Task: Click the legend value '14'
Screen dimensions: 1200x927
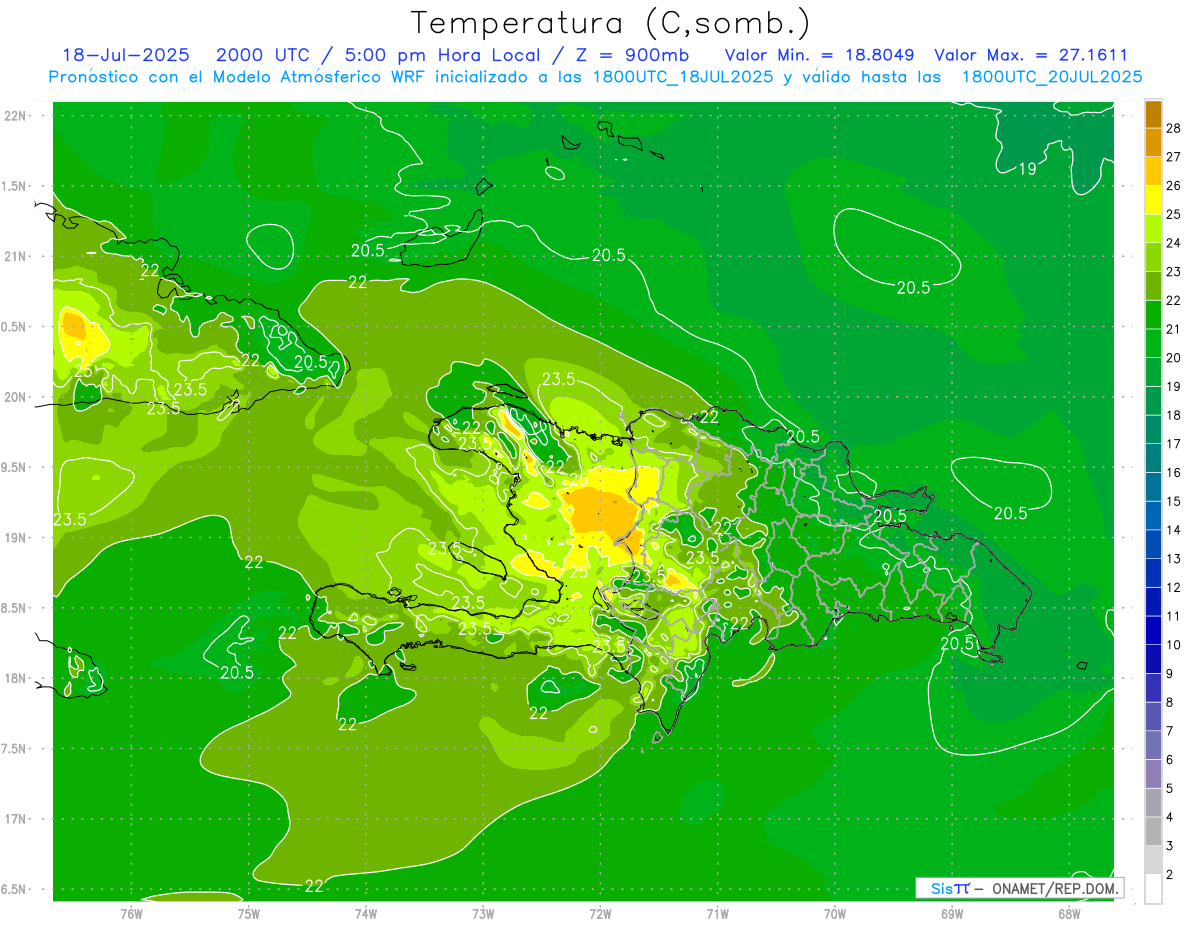Action: point(1174,530)
